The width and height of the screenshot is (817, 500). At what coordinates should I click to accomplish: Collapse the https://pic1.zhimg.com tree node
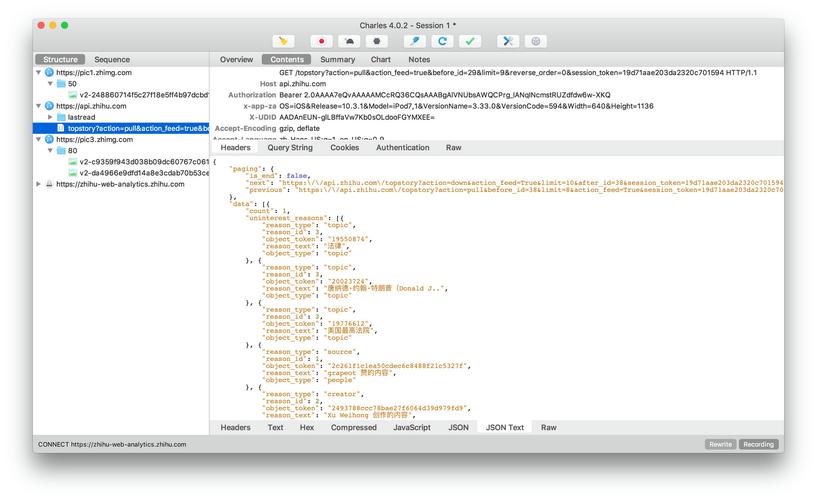(x=39, y=73)
